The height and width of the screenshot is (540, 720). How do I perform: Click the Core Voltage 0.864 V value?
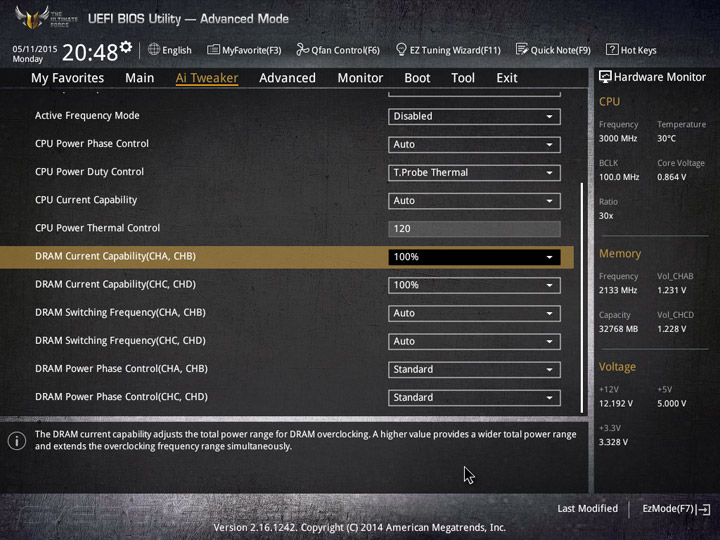671,177
